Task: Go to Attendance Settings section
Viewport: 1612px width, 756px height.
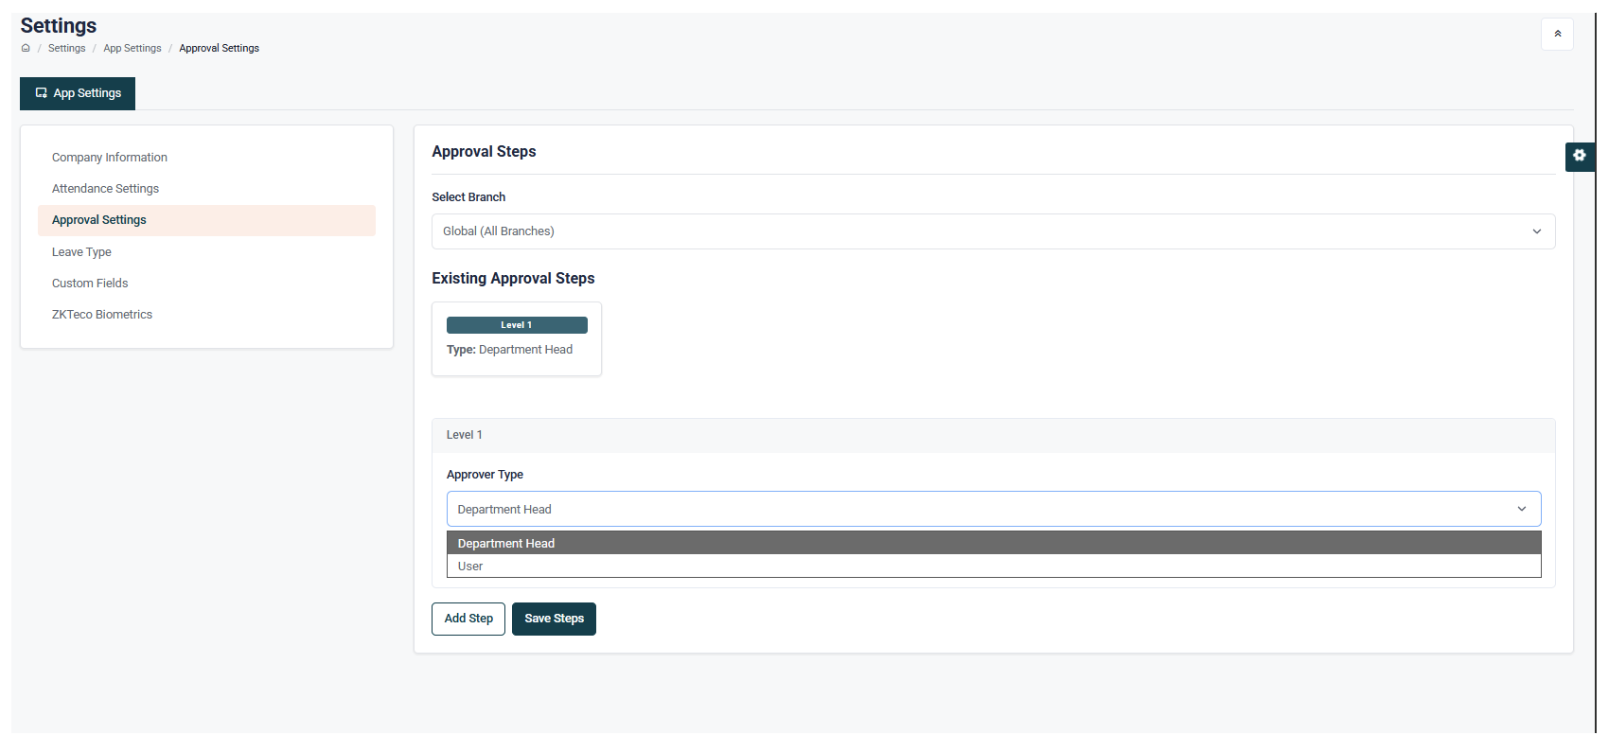Action: tap(105, 189)
